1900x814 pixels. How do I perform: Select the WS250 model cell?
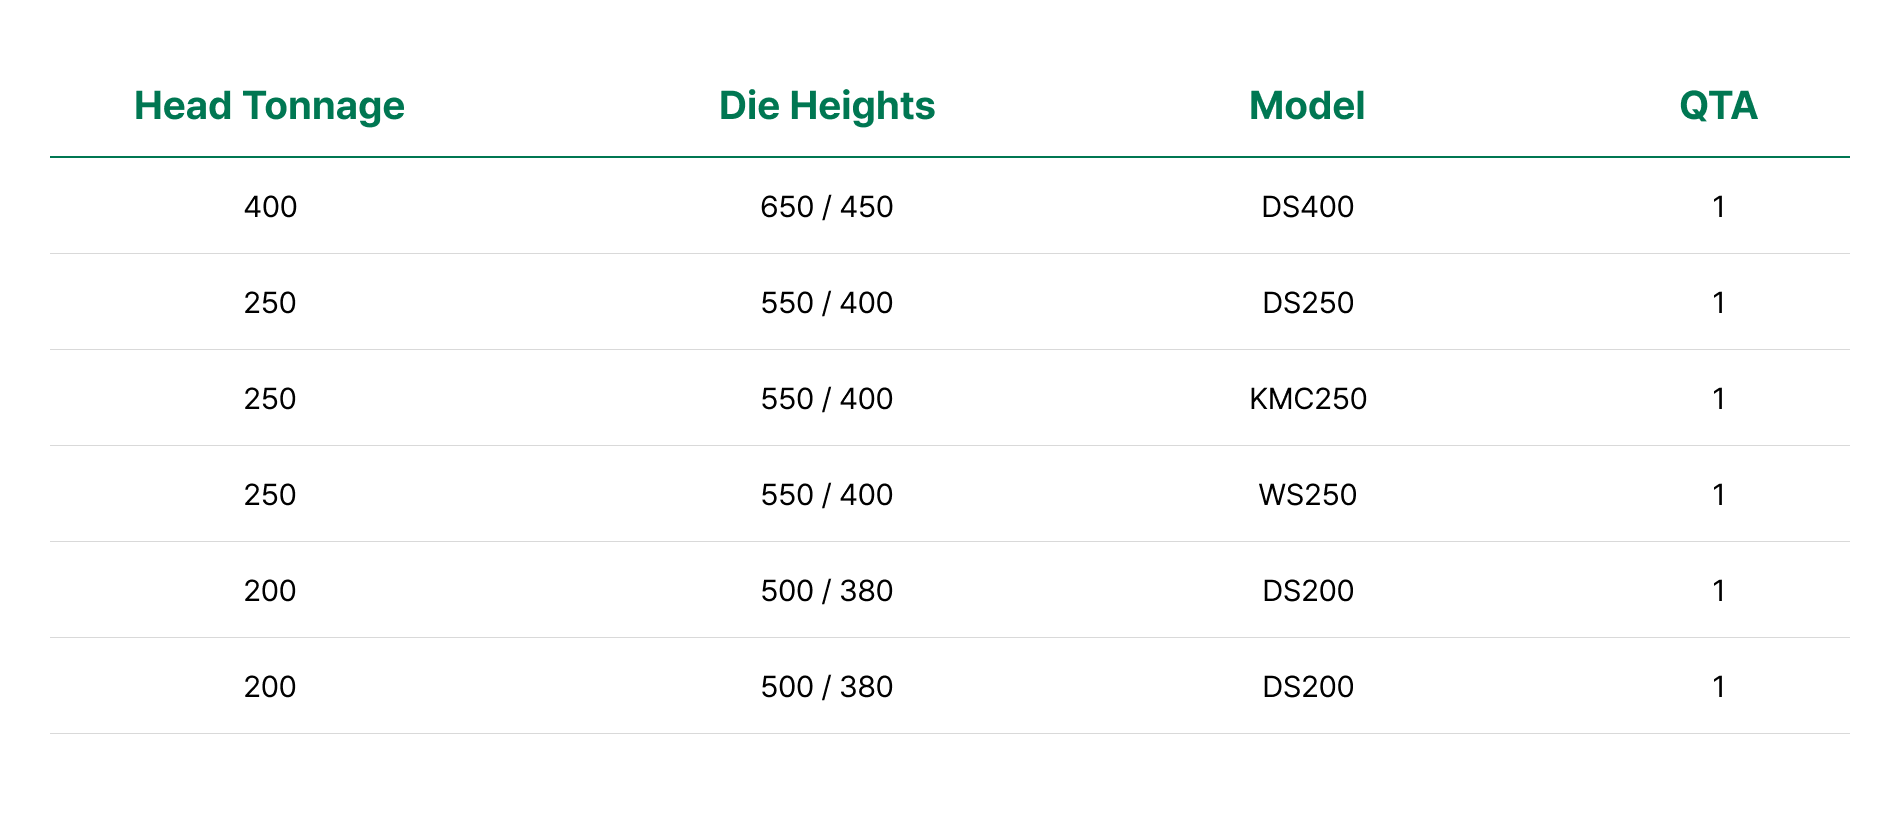tap(1307, 495)
